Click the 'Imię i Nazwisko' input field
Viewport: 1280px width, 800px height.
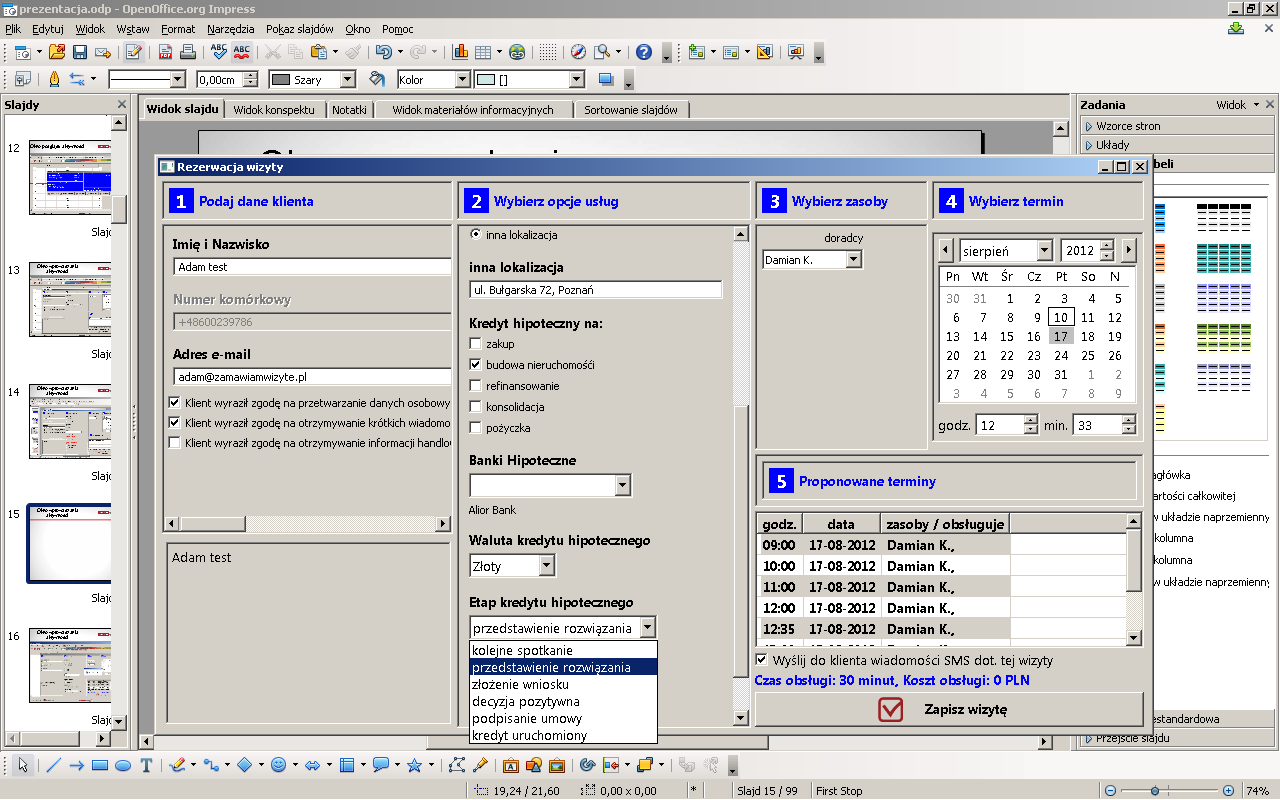(x=312, y=267)
